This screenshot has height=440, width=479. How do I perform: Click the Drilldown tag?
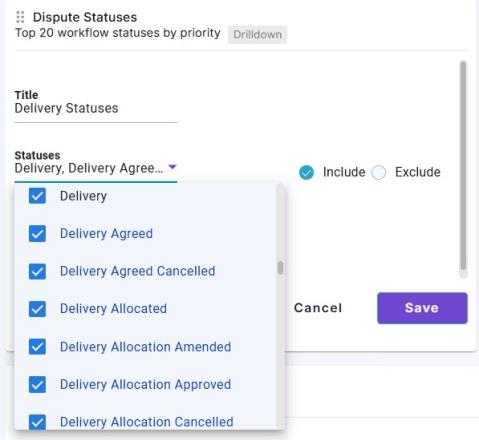[257, 34]
